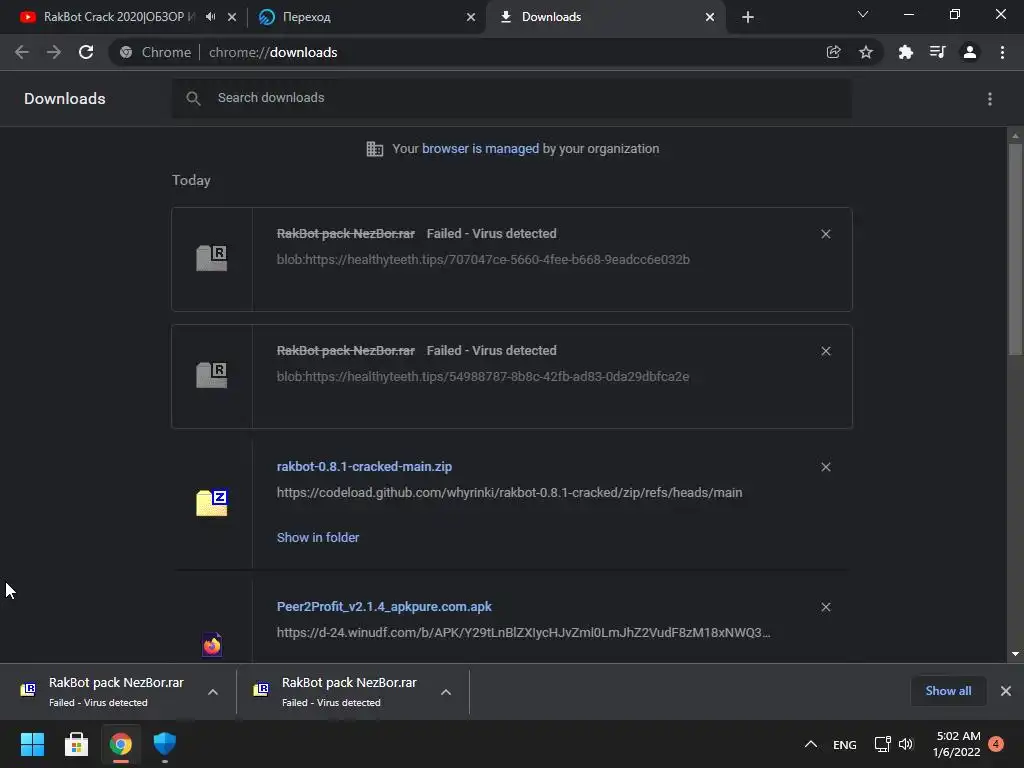Open Windows Security shield in taskbar
This screenshot has height=768, width=1024.
point(165,744)
